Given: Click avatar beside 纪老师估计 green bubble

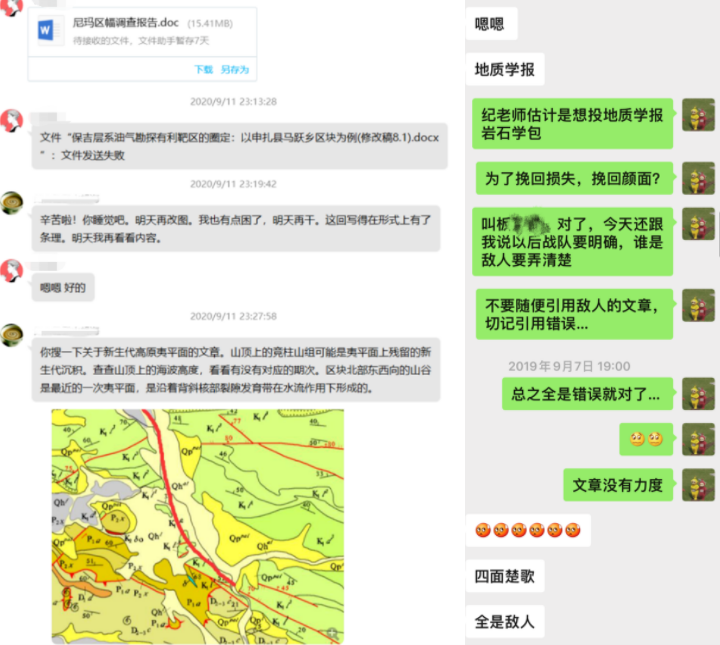Looking at the screenshot, I should (x=698, y=115).
